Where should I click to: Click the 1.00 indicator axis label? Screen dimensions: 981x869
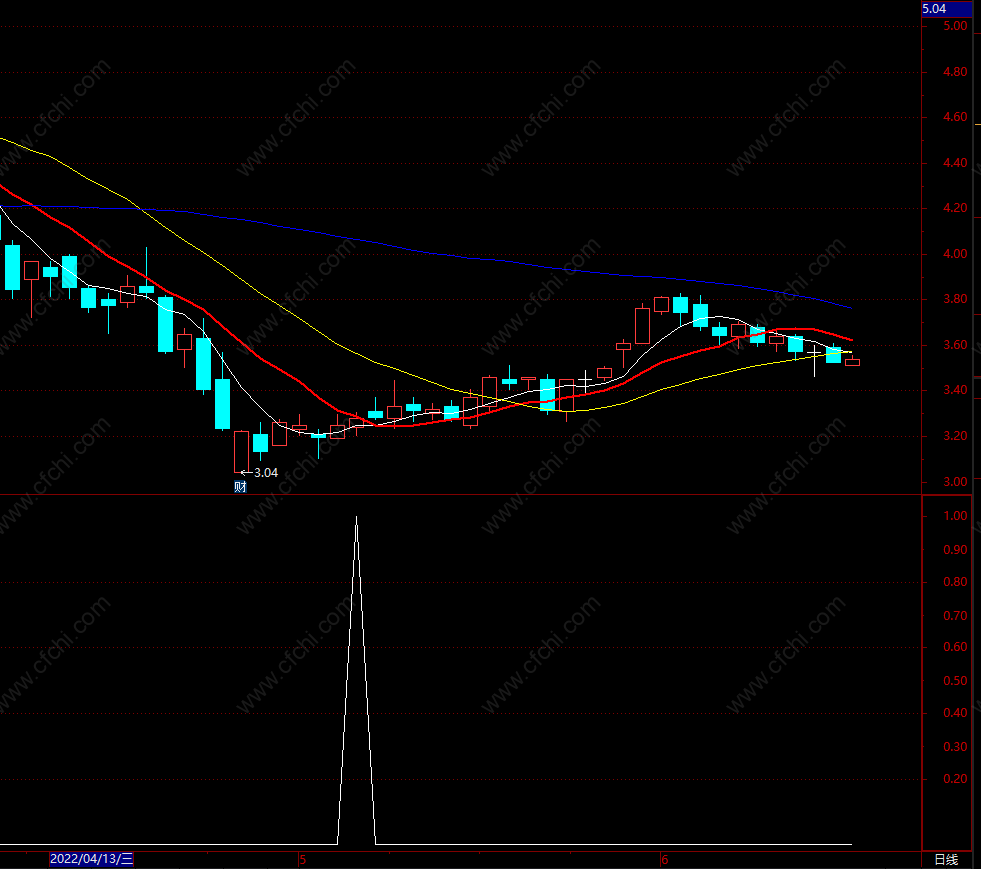click(955, 516)
